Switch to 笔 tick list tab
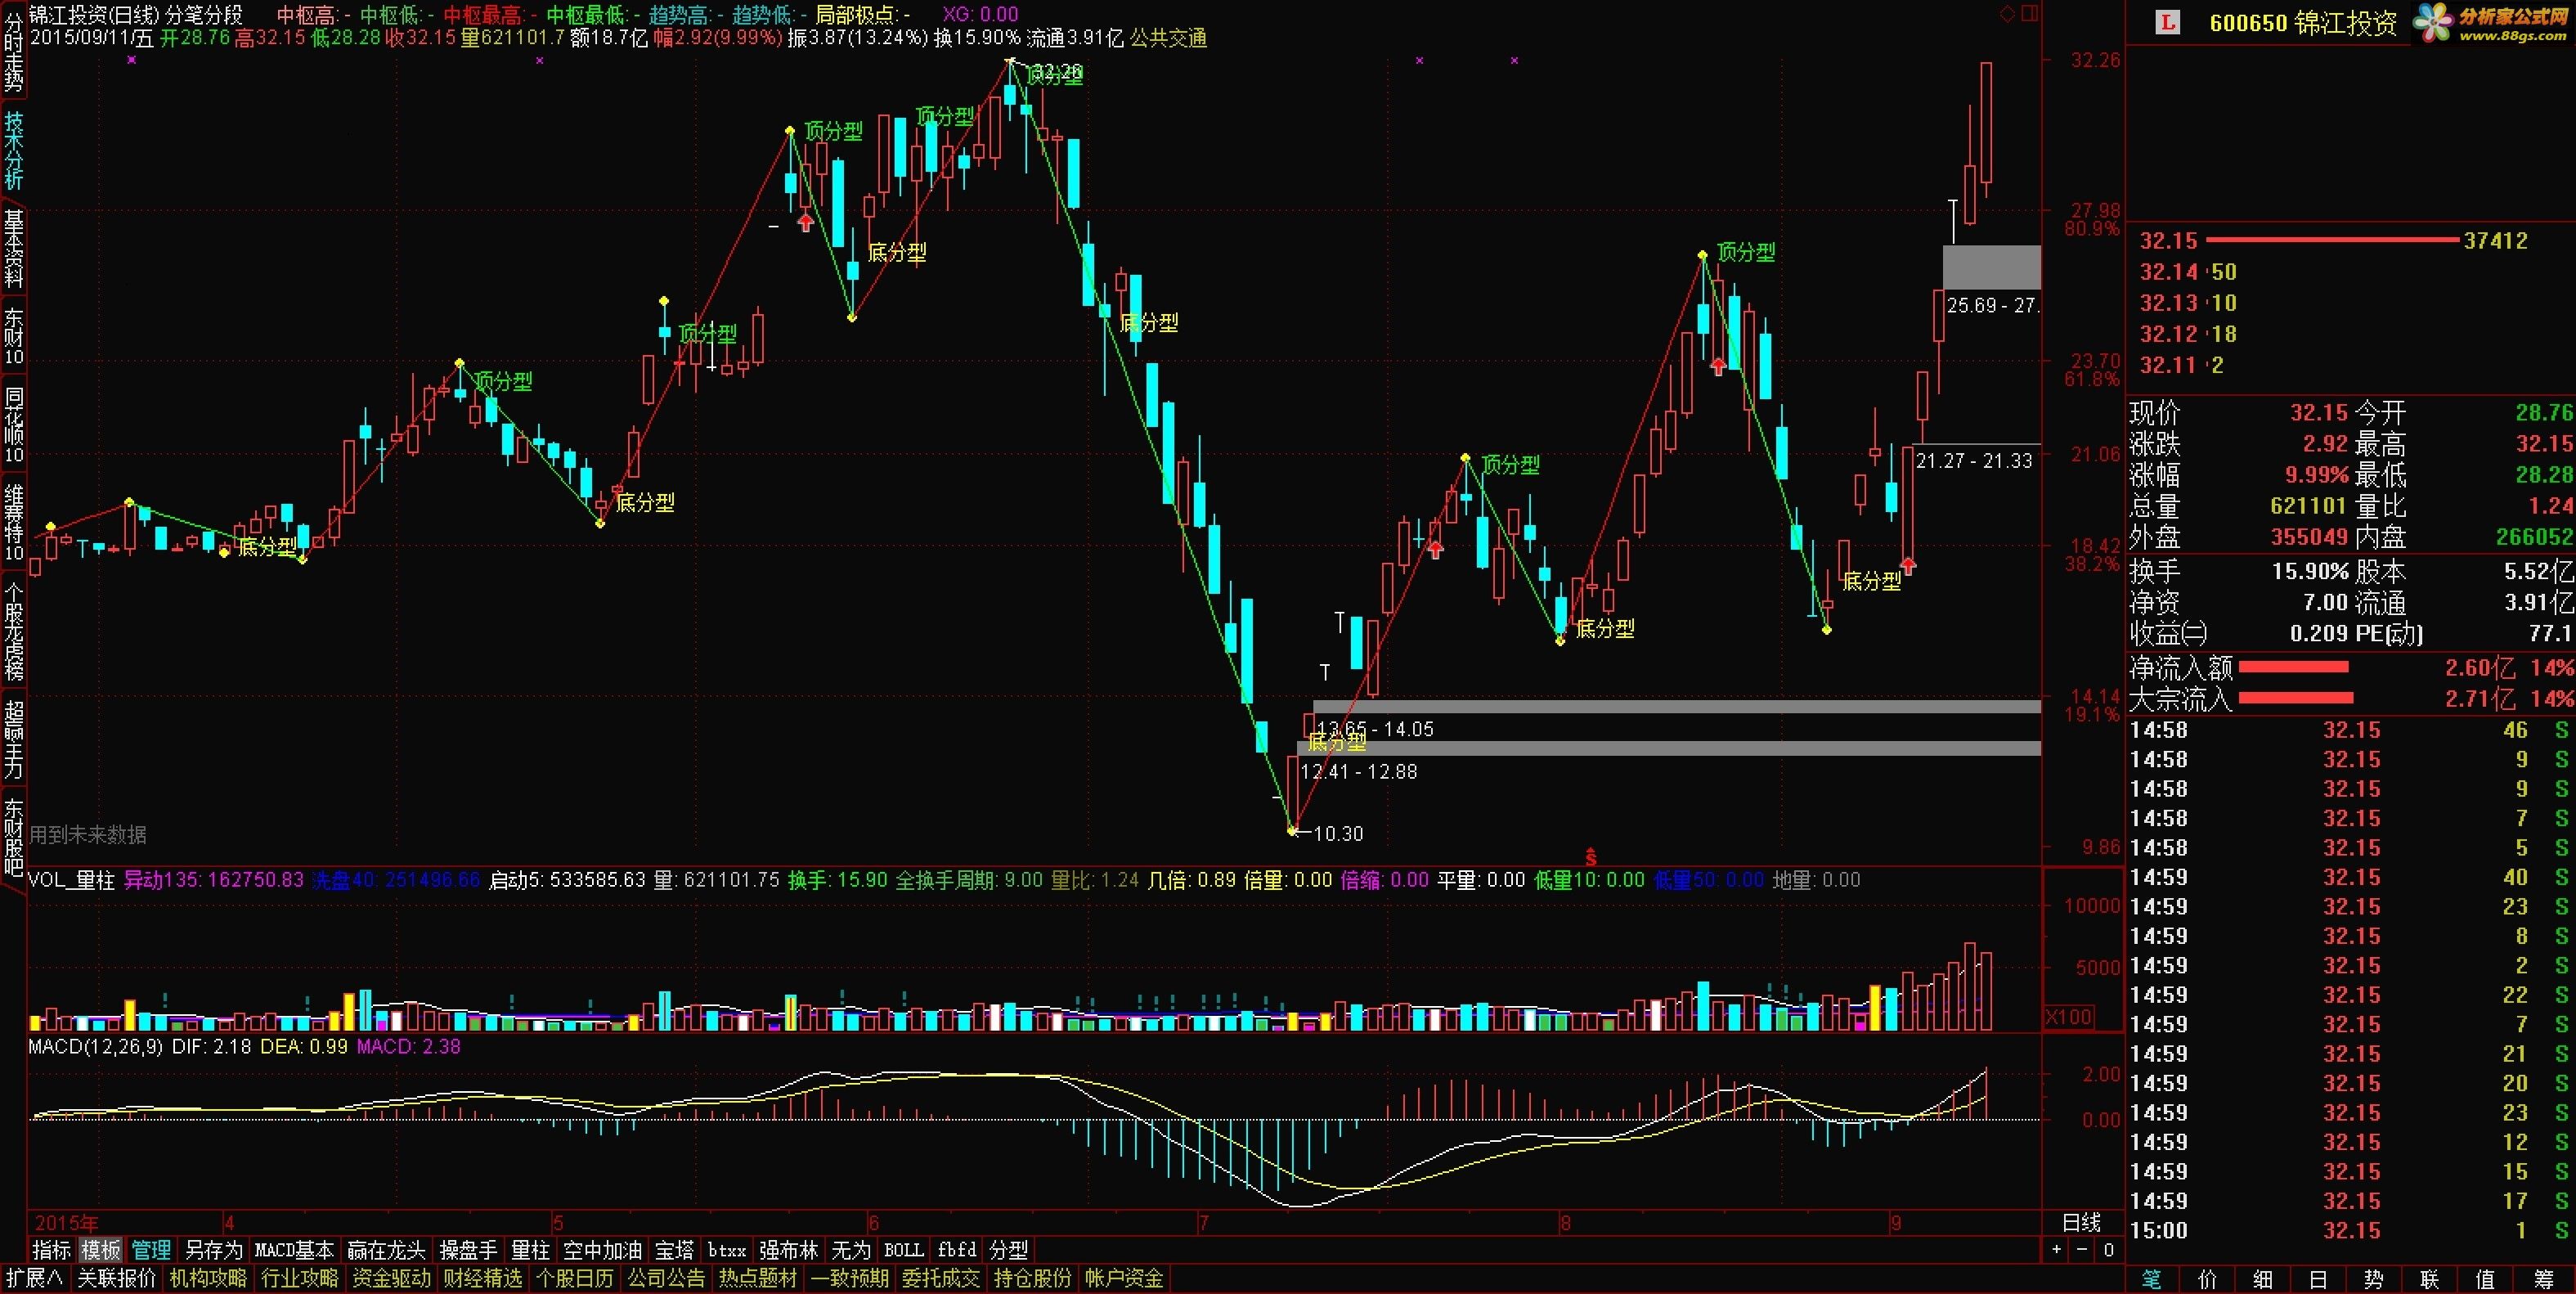 [2152, 1279]
